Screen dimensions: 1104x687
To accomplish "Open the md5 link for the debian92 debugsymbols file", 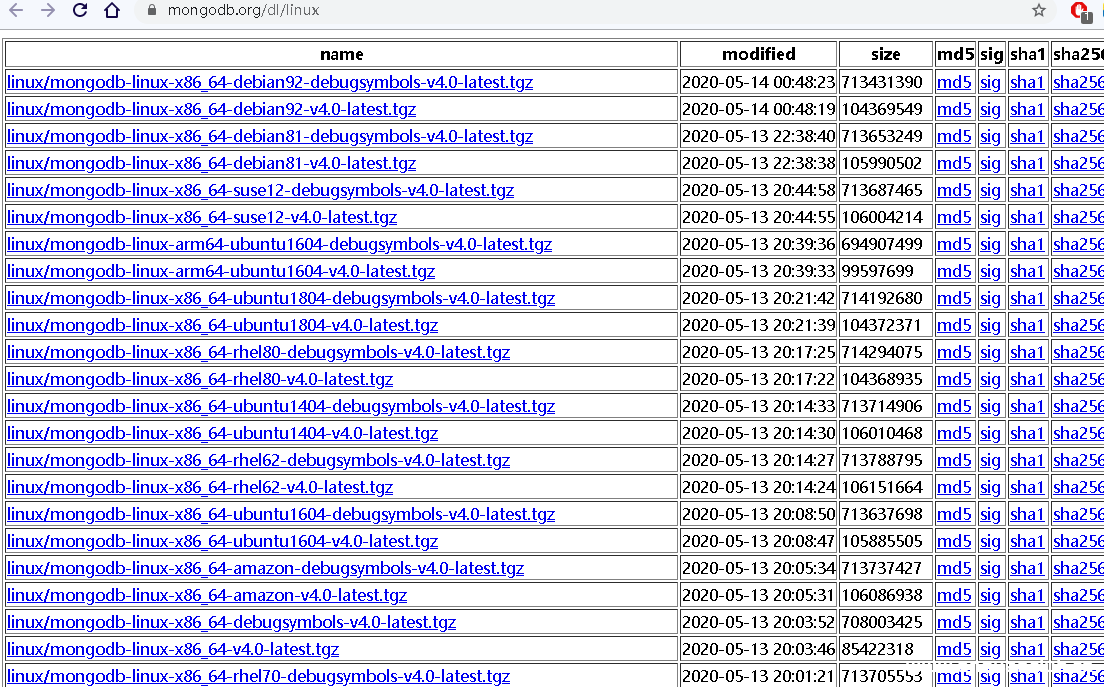I will click(x=954, y=82).
